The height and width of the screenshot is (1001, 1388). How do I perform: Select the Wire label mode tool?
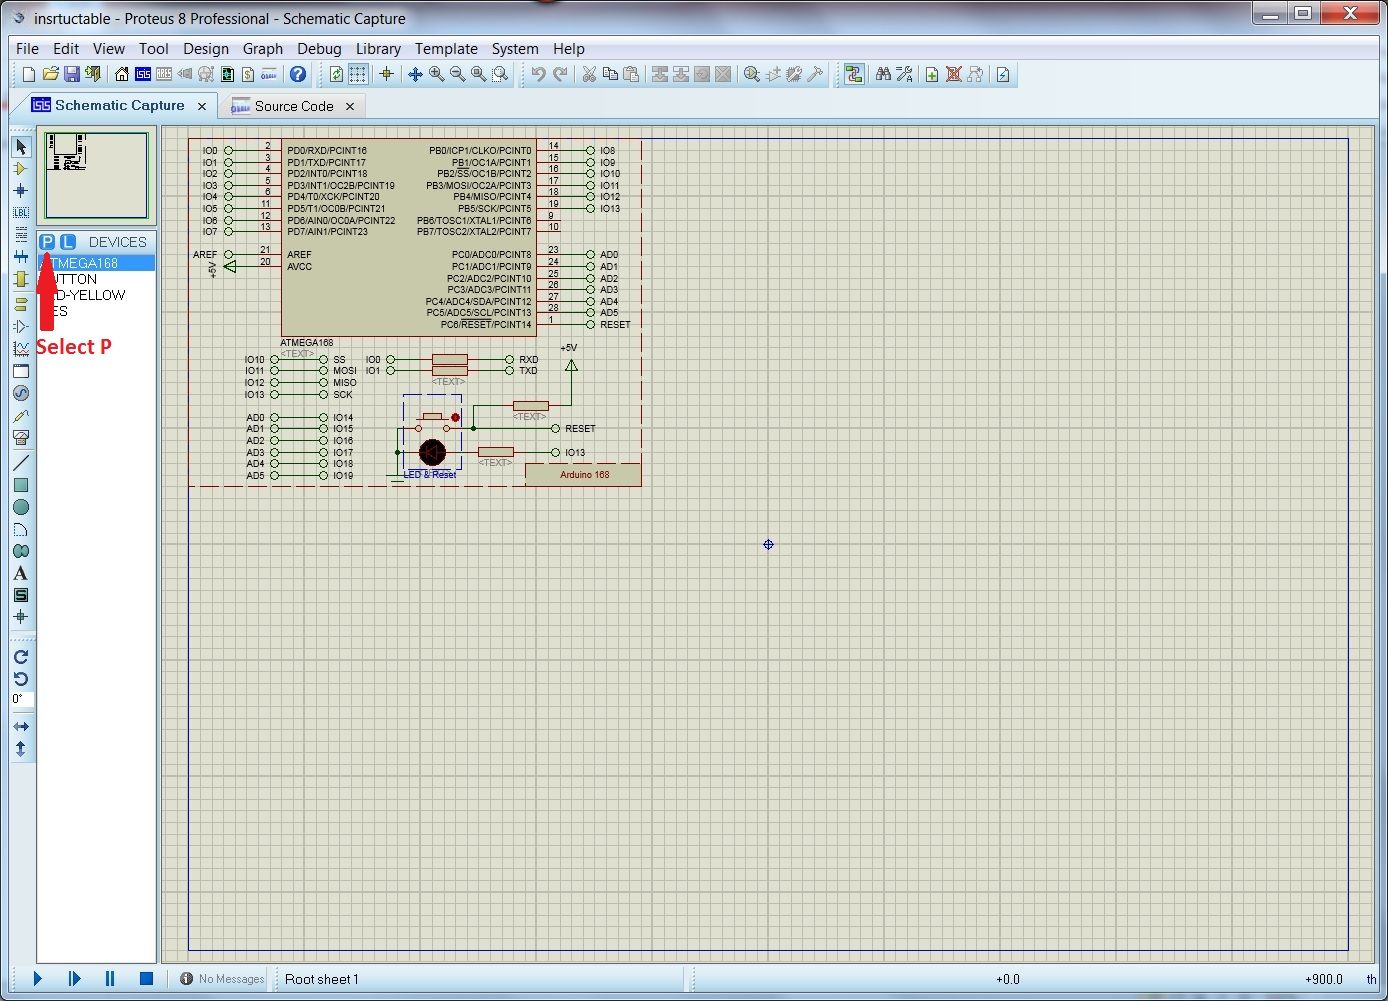click(20, 212)
